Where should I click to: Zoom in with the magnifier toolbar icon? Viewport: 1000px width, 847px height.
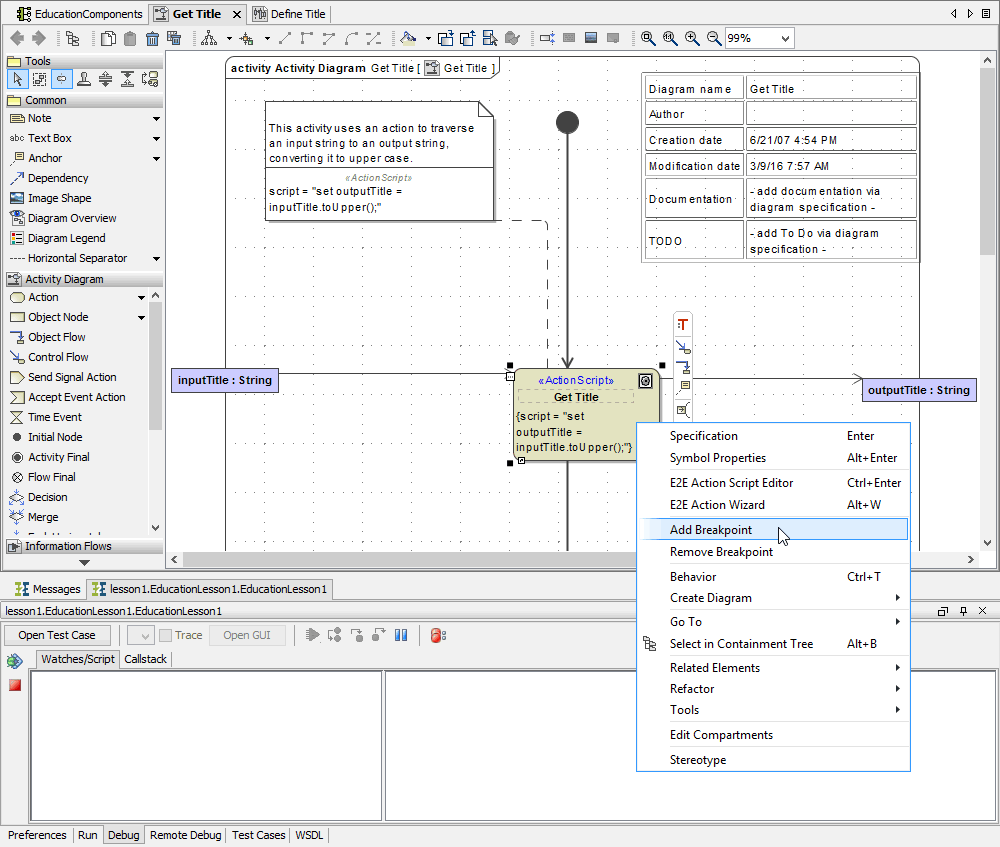[691, 38]
